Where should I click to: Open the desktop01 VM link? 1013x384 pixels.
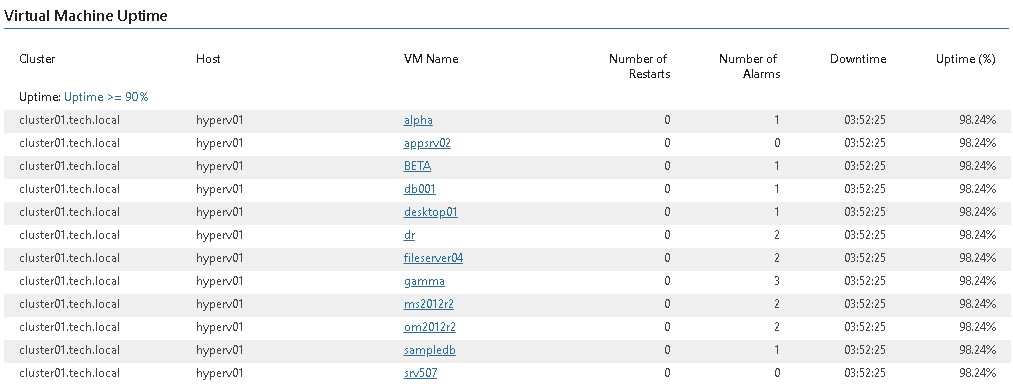point(431,212)
